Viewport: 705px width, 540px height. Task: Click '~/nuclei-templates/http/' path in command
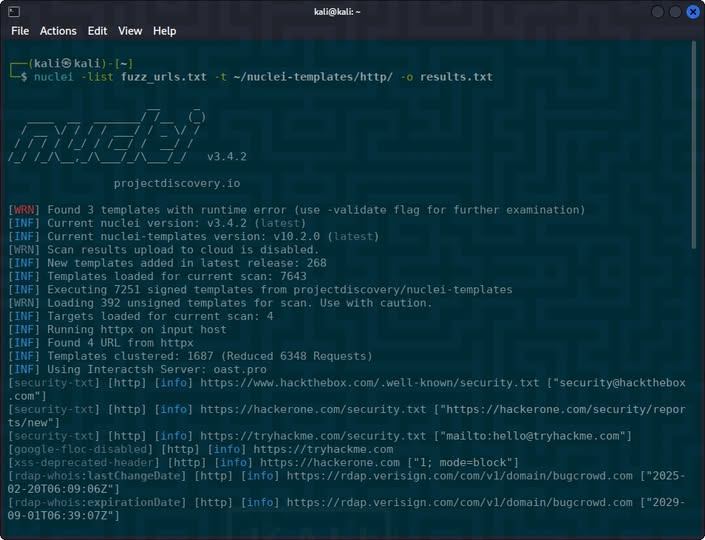313,77
